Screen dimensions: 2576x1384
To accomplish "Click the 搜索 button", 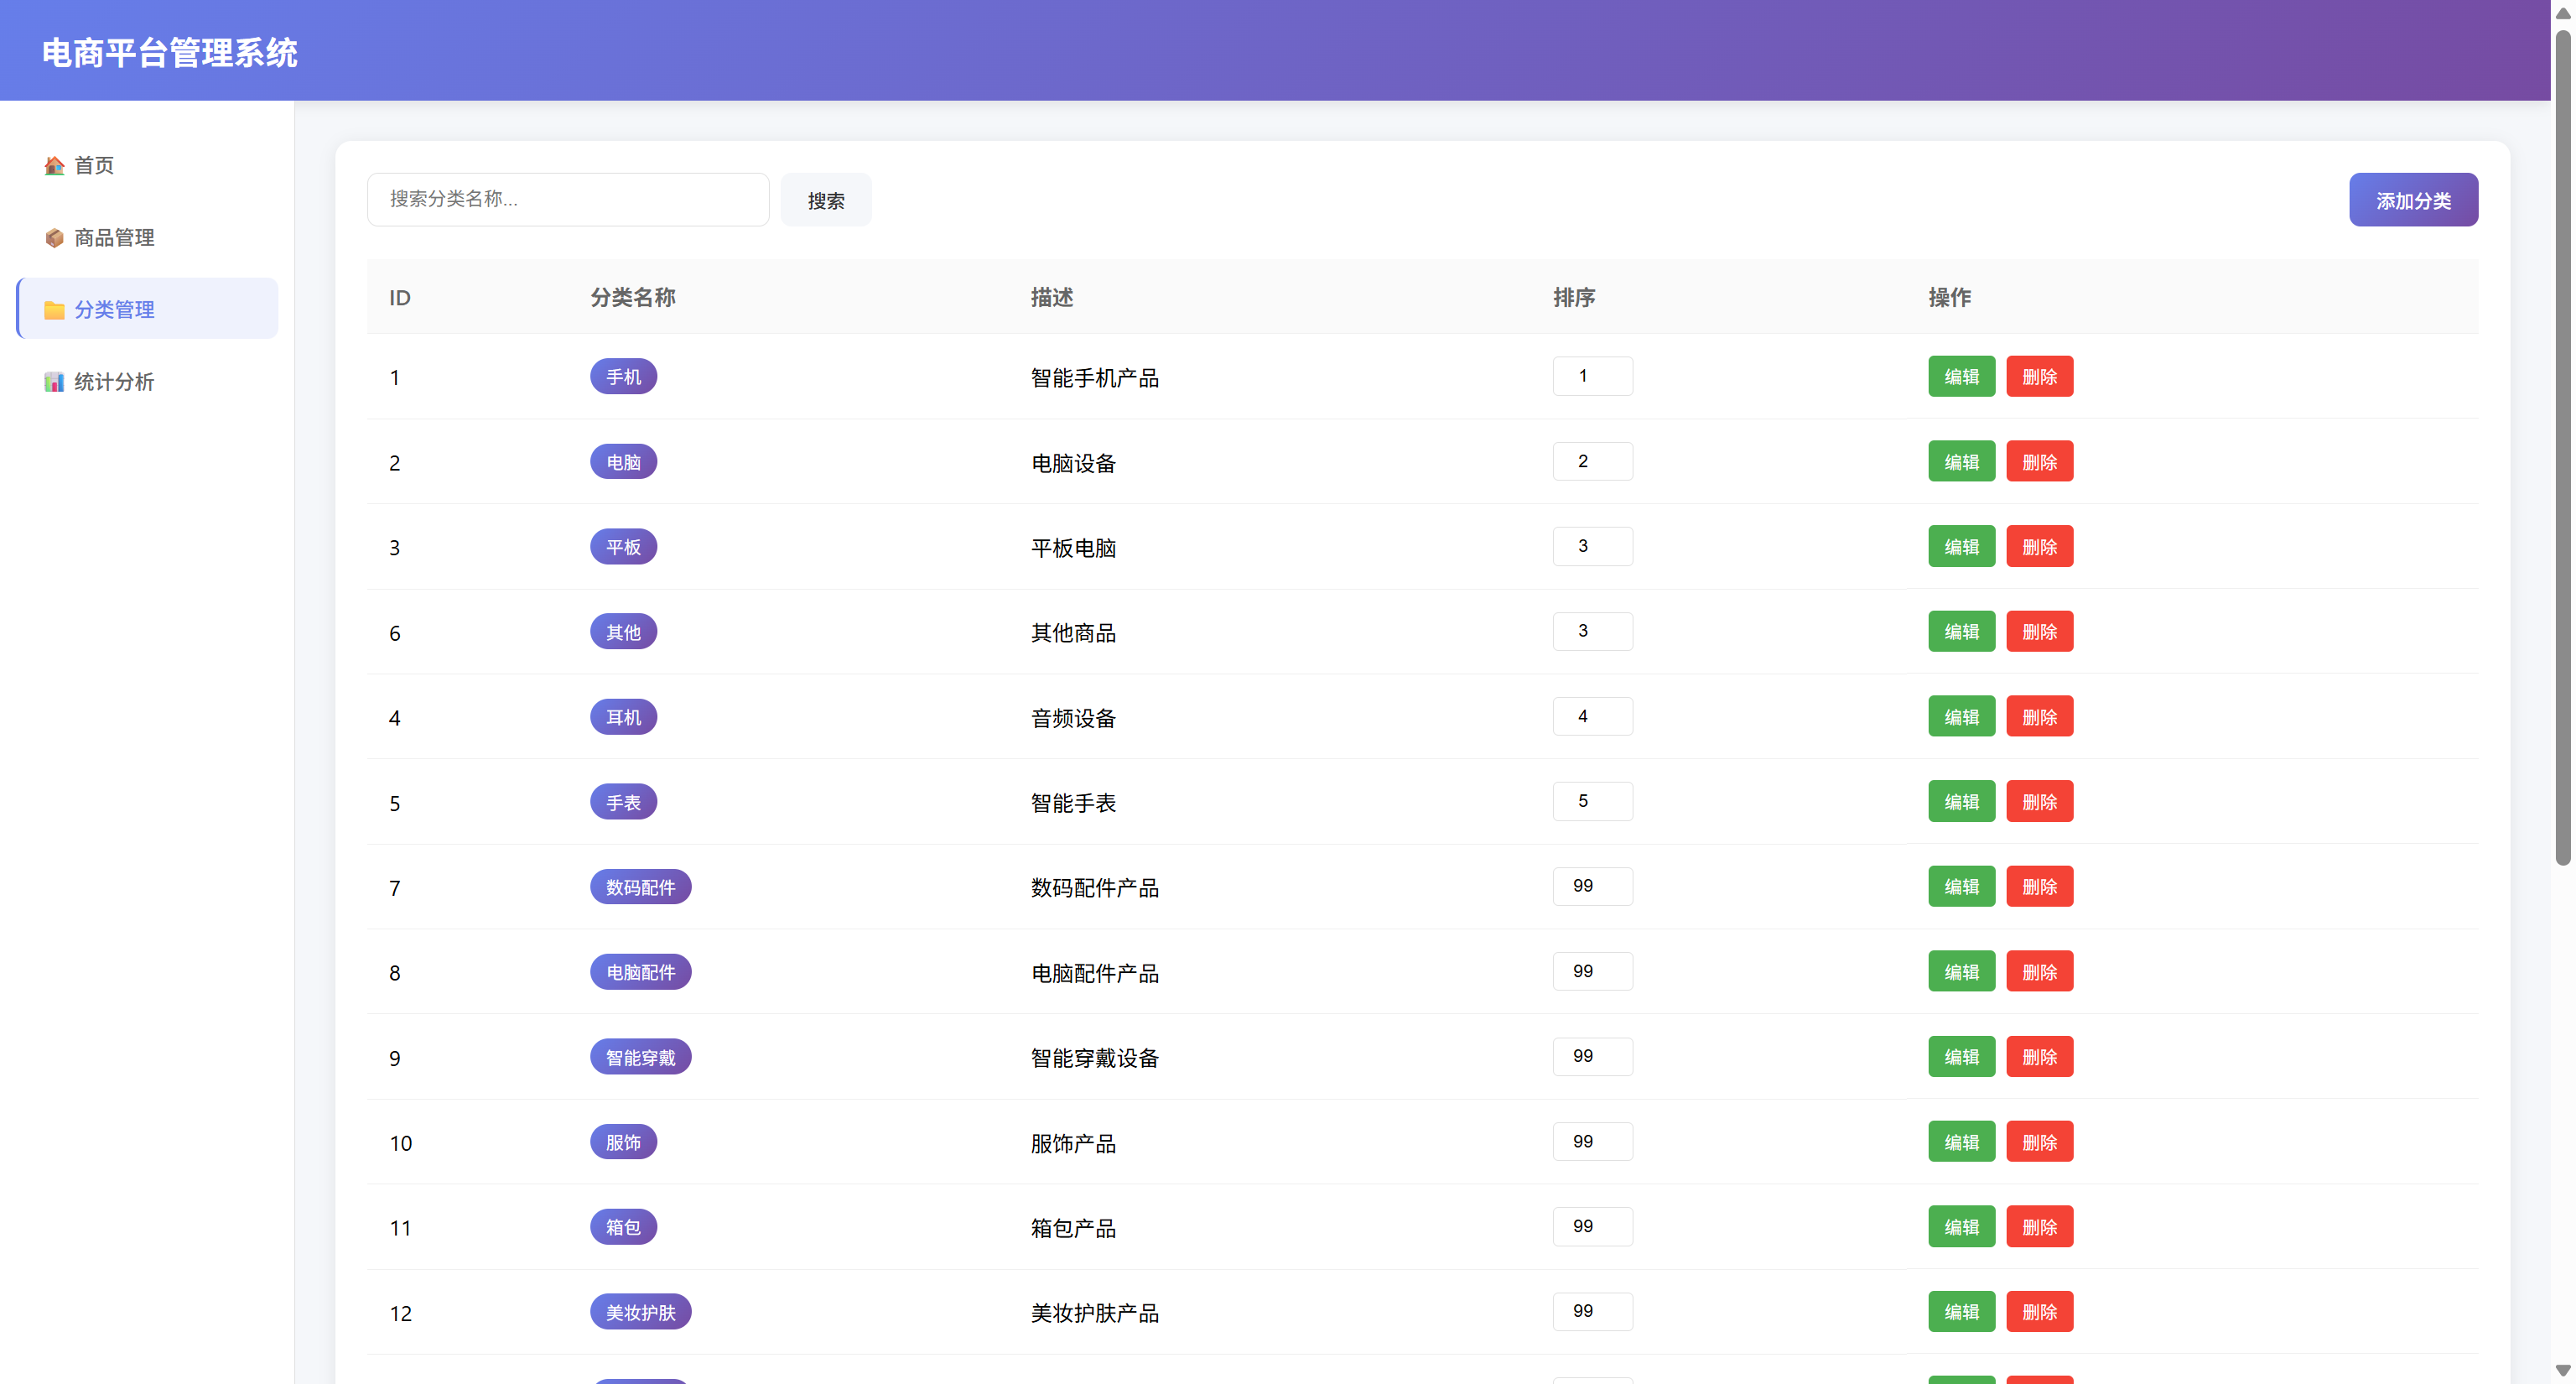I will pos(826,200).
